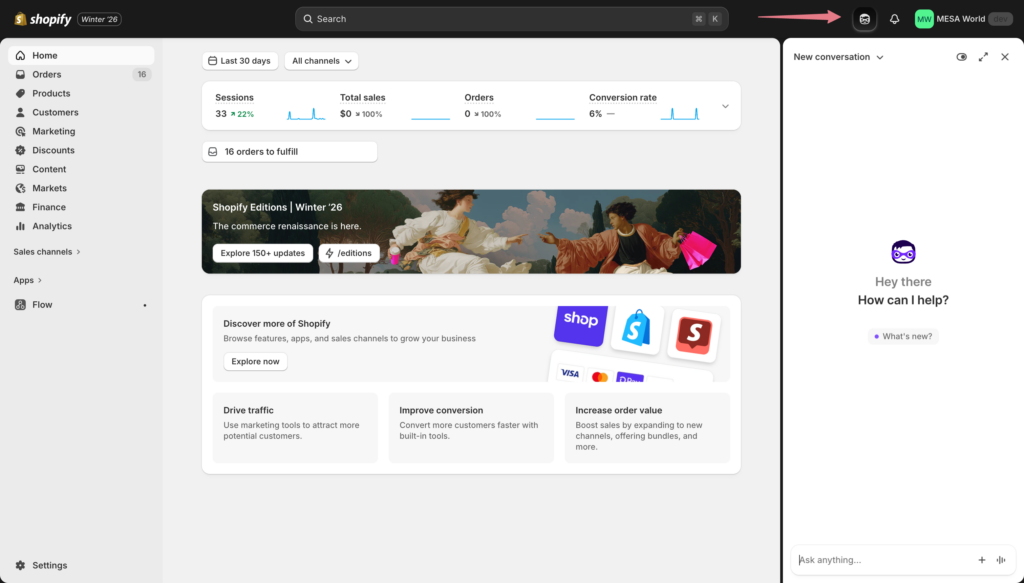The image size is (1024, 583).
Task: Open notifications via the bell icon
Action: tap(893, 18)
